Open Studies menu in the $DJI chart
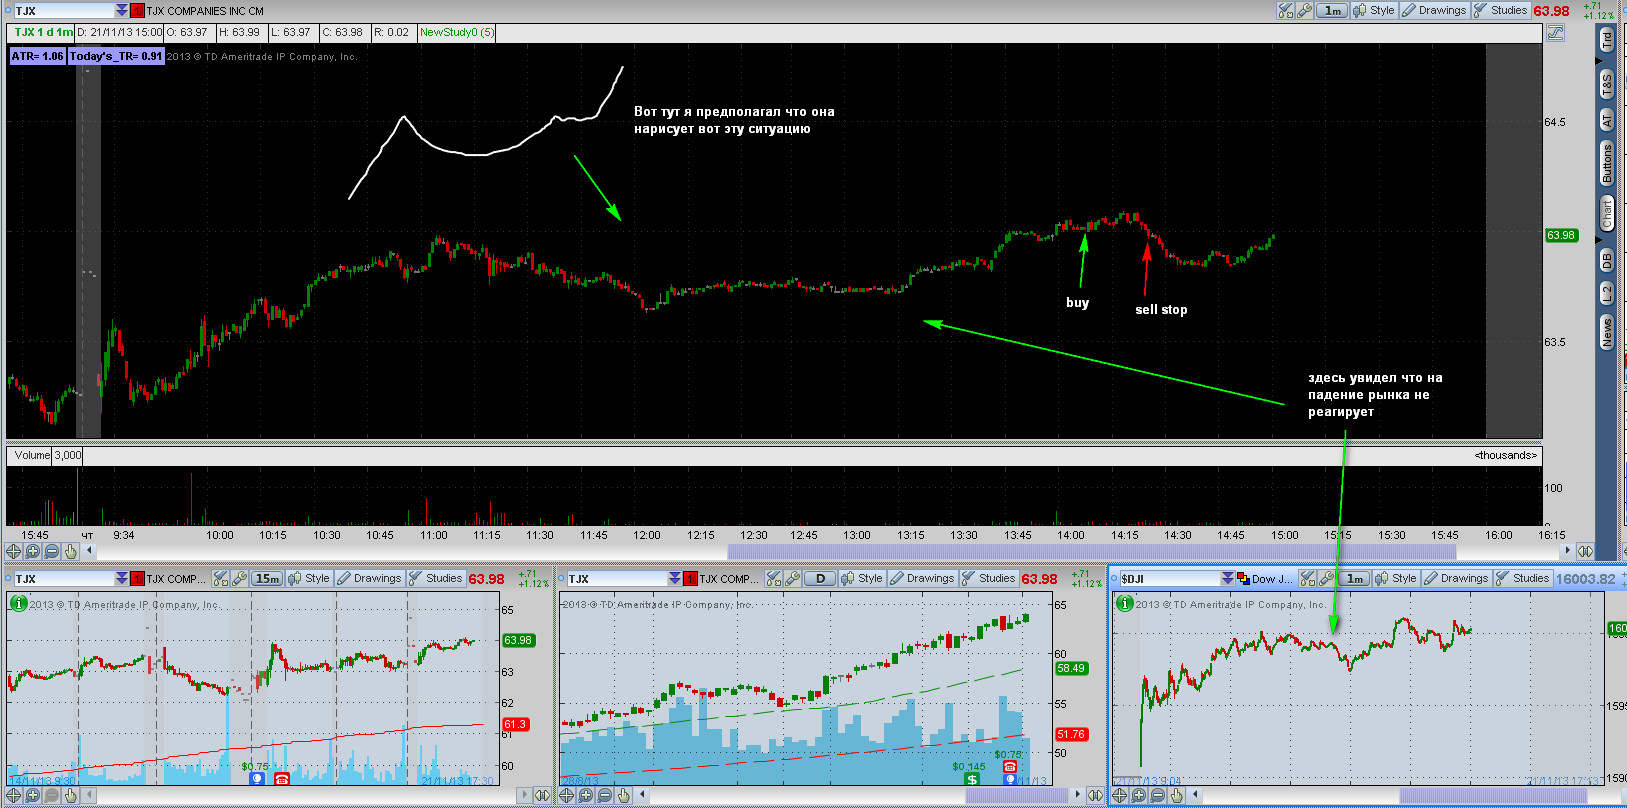 tap(1523, 579)
